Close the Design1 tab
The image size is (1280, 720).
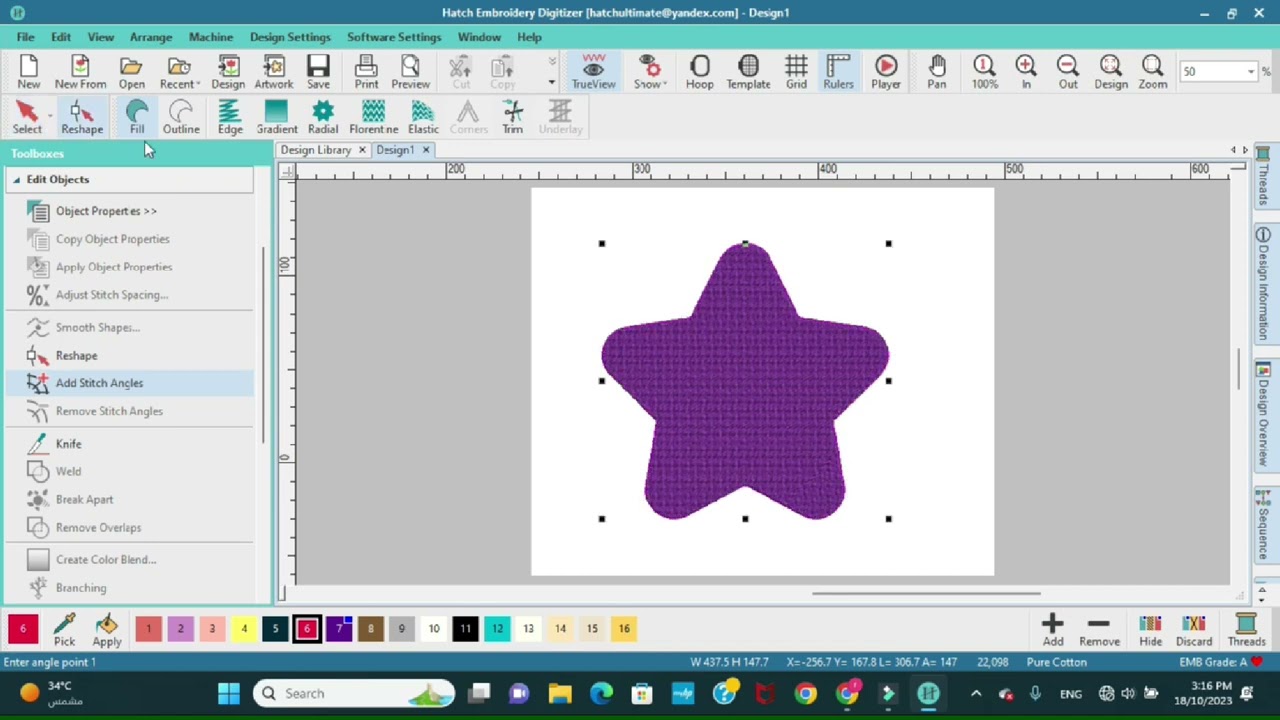(426, 150)
